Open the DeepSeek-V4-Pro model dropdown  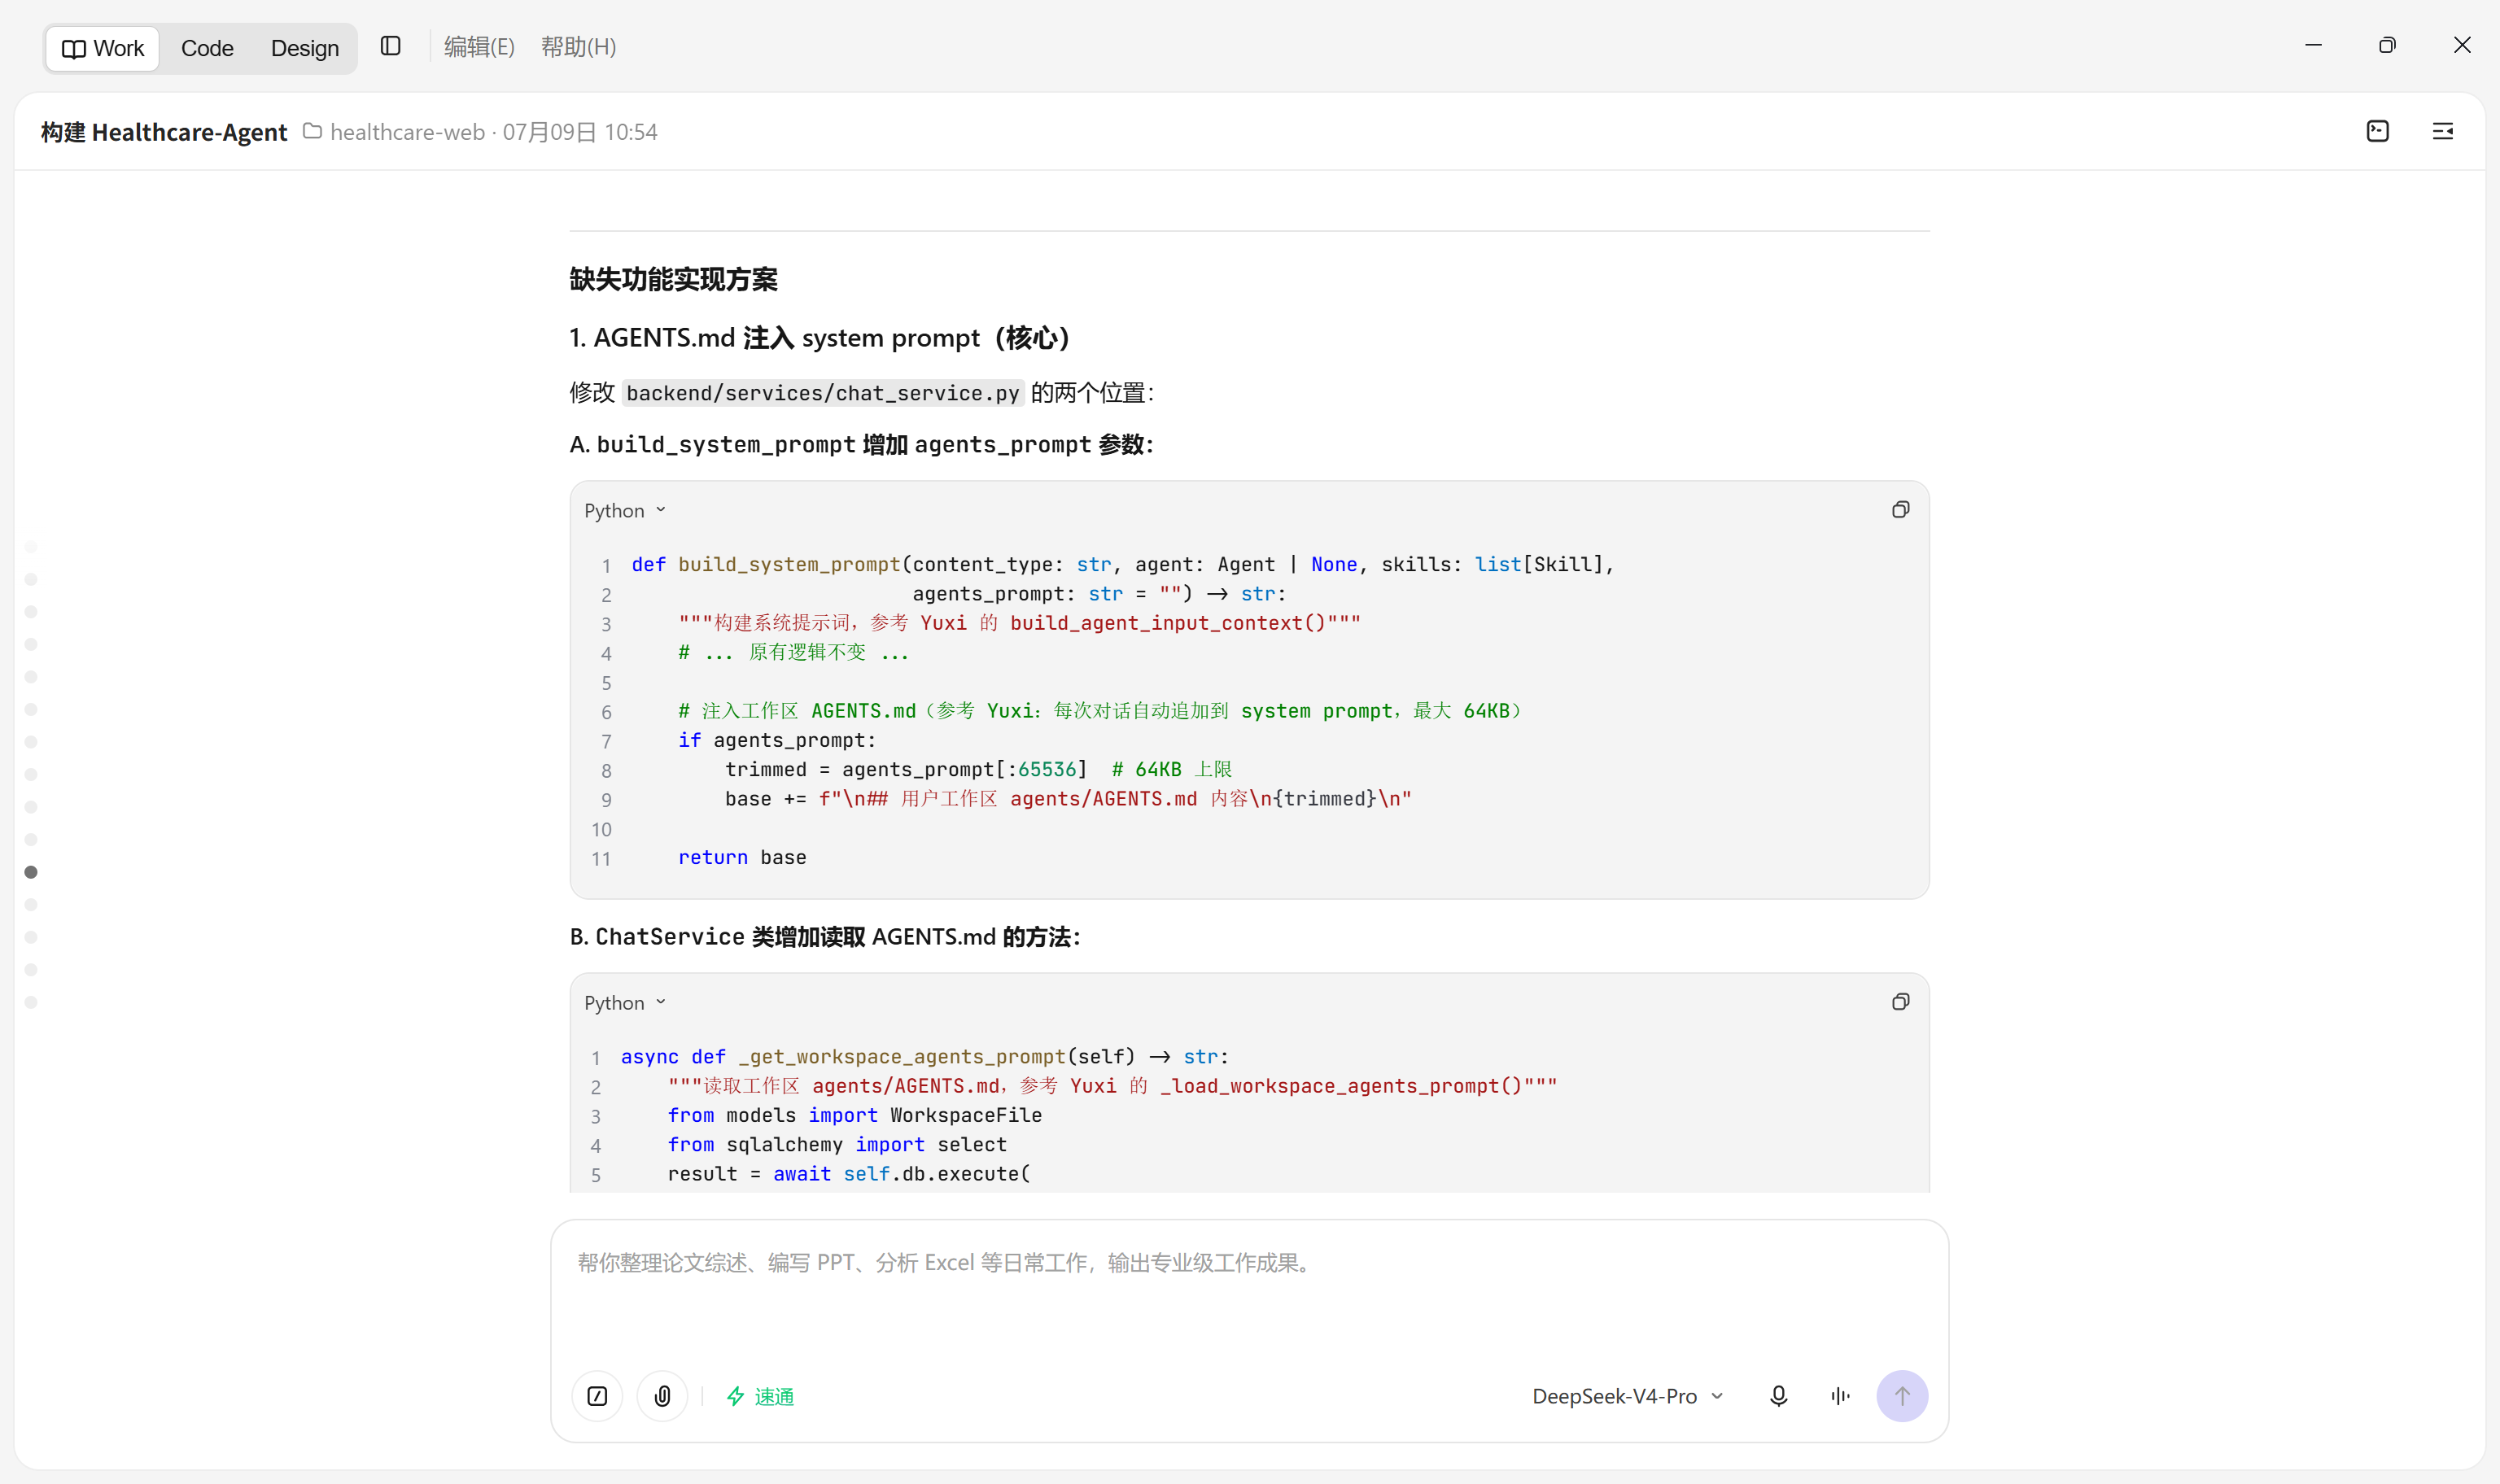click(1628, 1396)
